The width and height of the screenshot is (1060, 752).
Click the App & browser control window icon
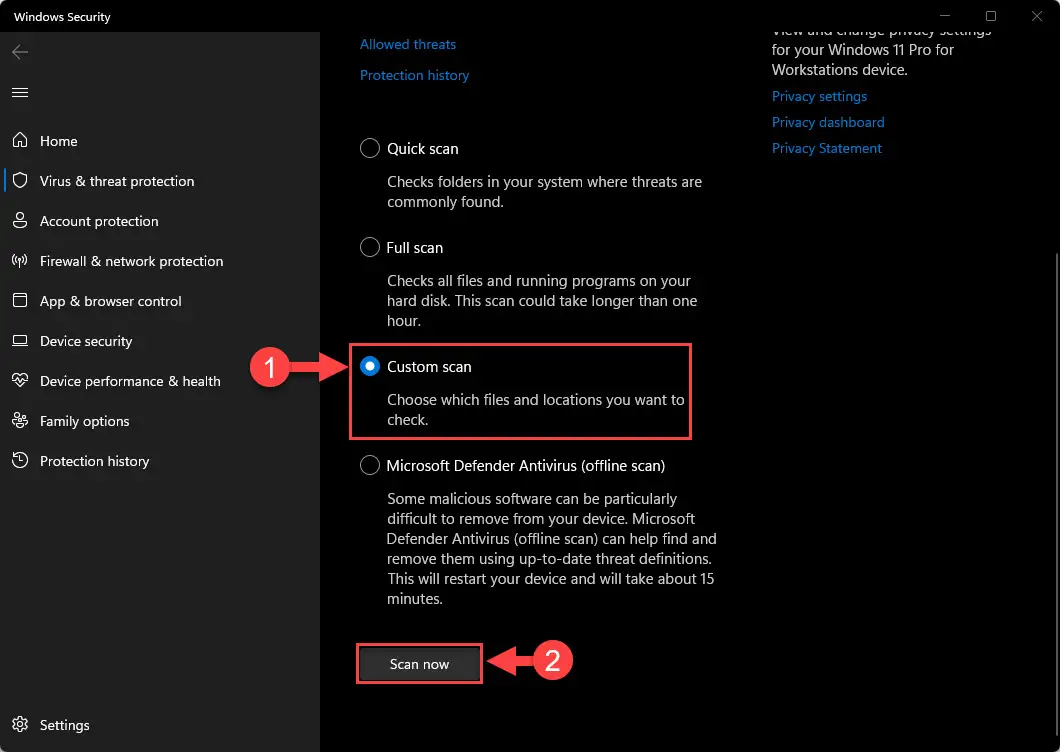(20, 300)
